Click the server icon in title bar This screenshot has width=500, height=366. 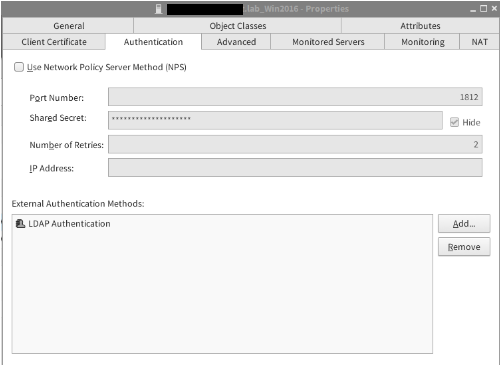coord(159,9)
